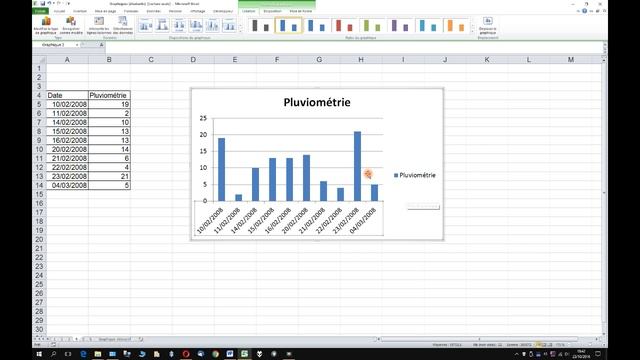640x360 pixels.
Task: Open the Formules ribbon tab
Action: (131, 11)
